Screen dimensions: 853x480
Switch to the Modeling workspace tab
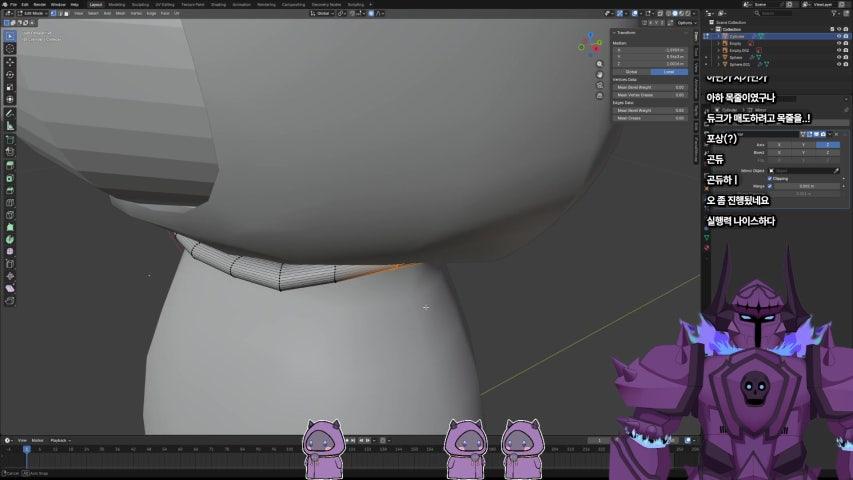coord(116,4)
